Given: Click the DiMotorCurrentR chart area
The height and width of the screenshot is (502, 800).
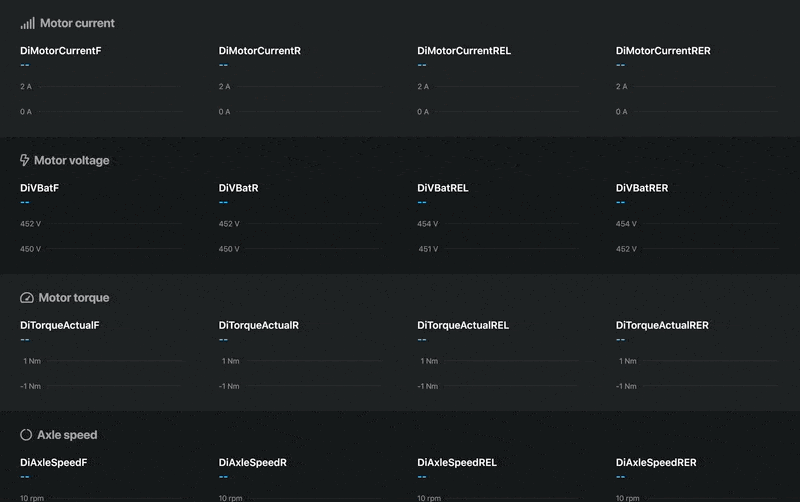Looking at the screenshot, I should (x=298, y=99).
